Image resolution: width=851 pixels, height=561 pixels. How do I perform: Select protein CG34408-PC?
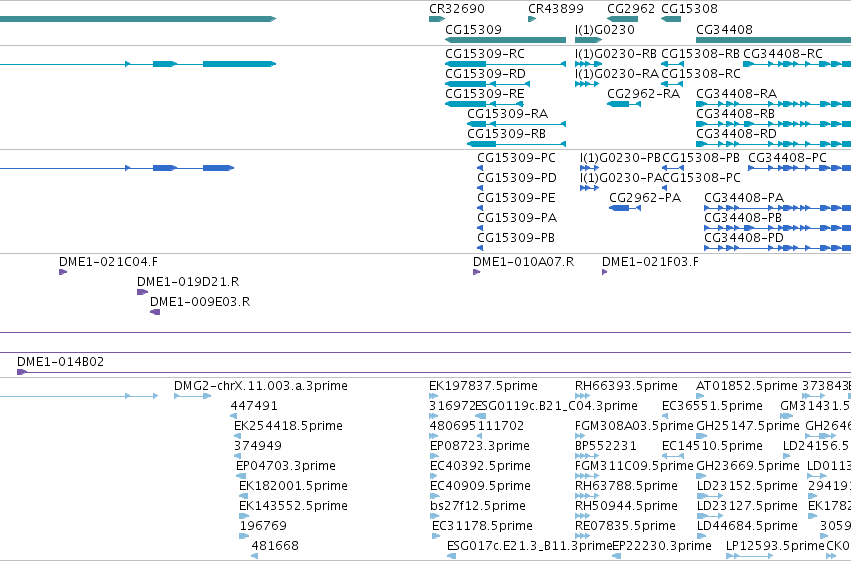pos(799,168)
